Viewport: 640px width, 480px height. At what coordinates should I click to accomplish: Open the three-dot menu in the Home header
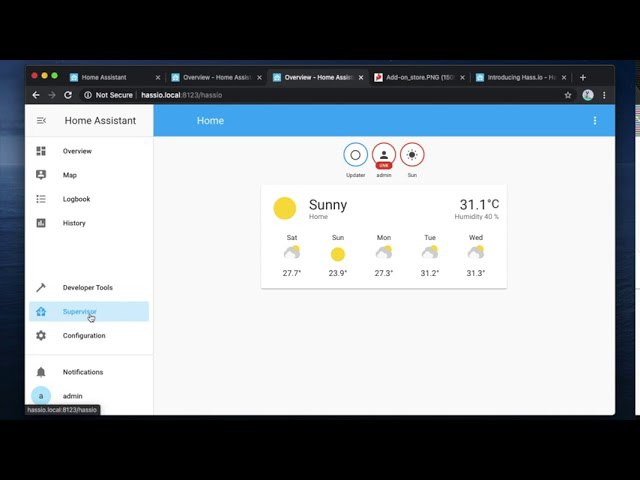[595, 120]
